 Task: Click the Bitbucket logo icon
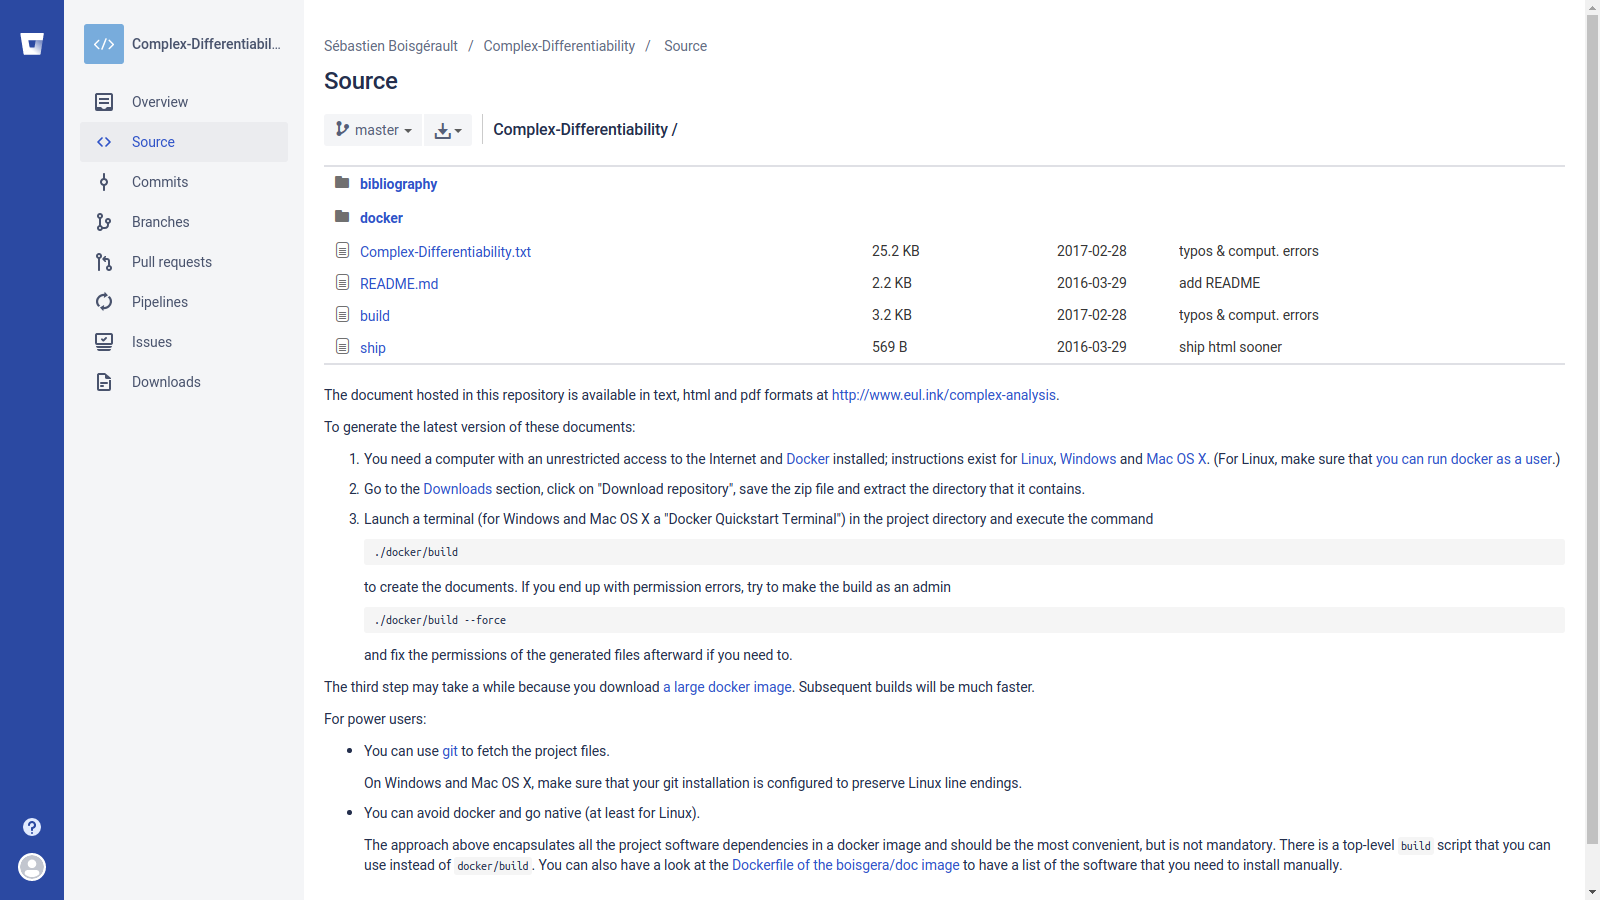point(32,44)
